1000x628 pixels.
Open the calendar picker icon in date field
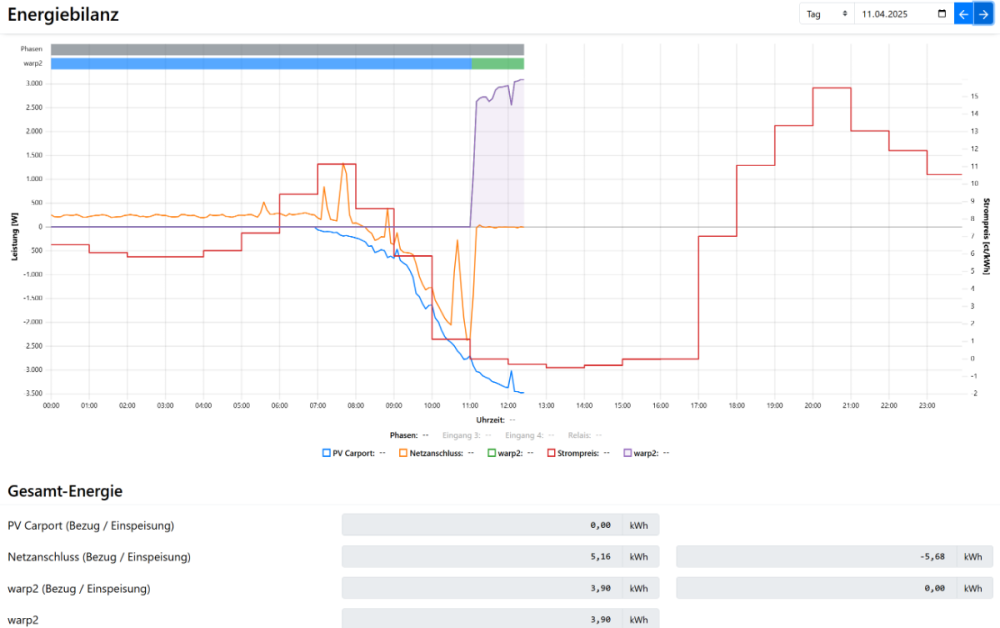(940, 14)
